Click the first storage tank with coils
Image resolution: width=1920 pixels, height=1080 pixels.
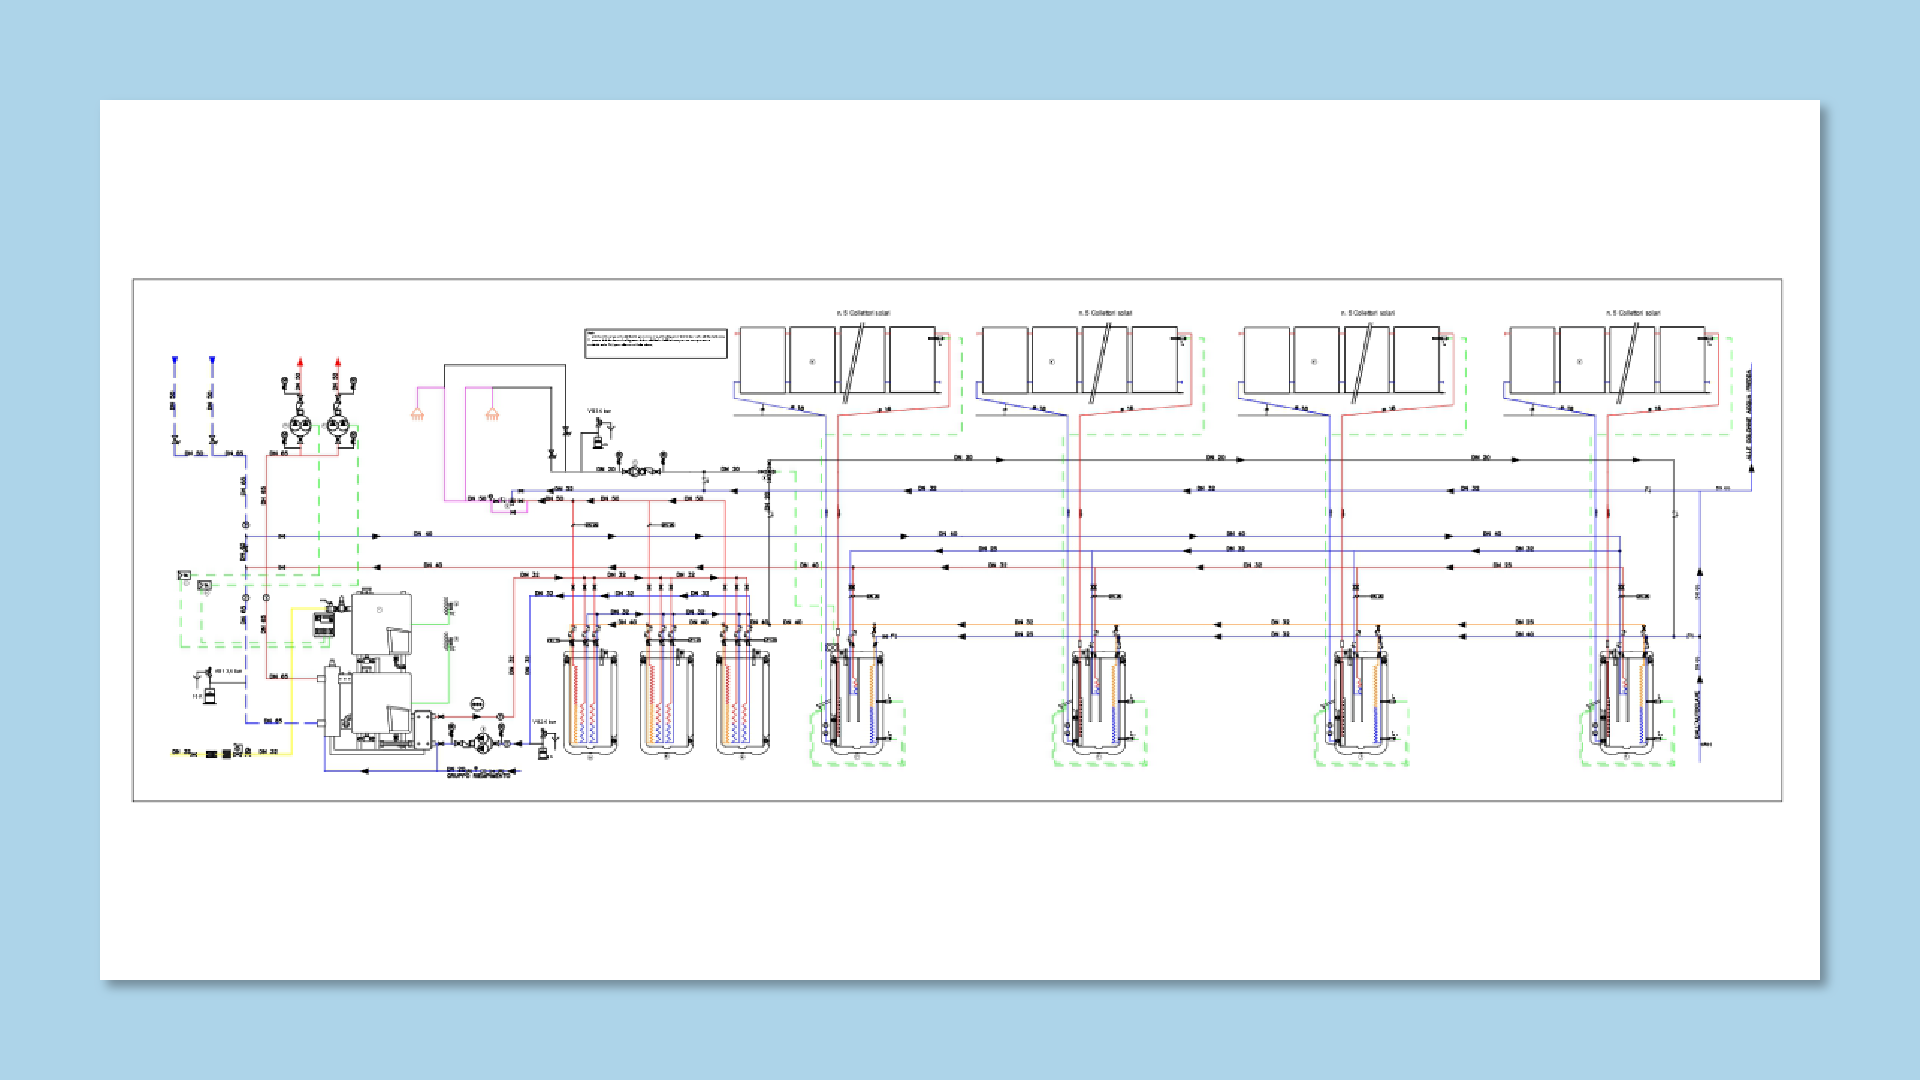(590, 702)
